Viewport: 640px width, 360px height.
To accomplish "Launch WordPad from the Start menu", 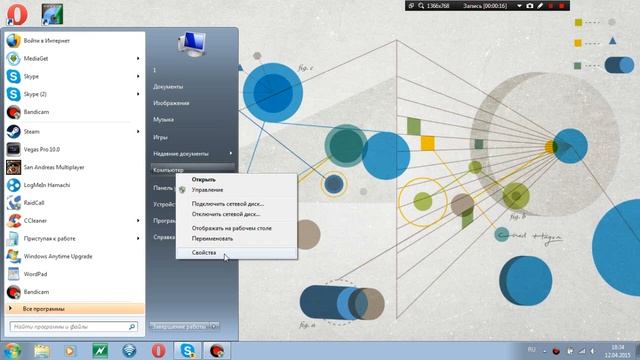I will pos(74,274).
